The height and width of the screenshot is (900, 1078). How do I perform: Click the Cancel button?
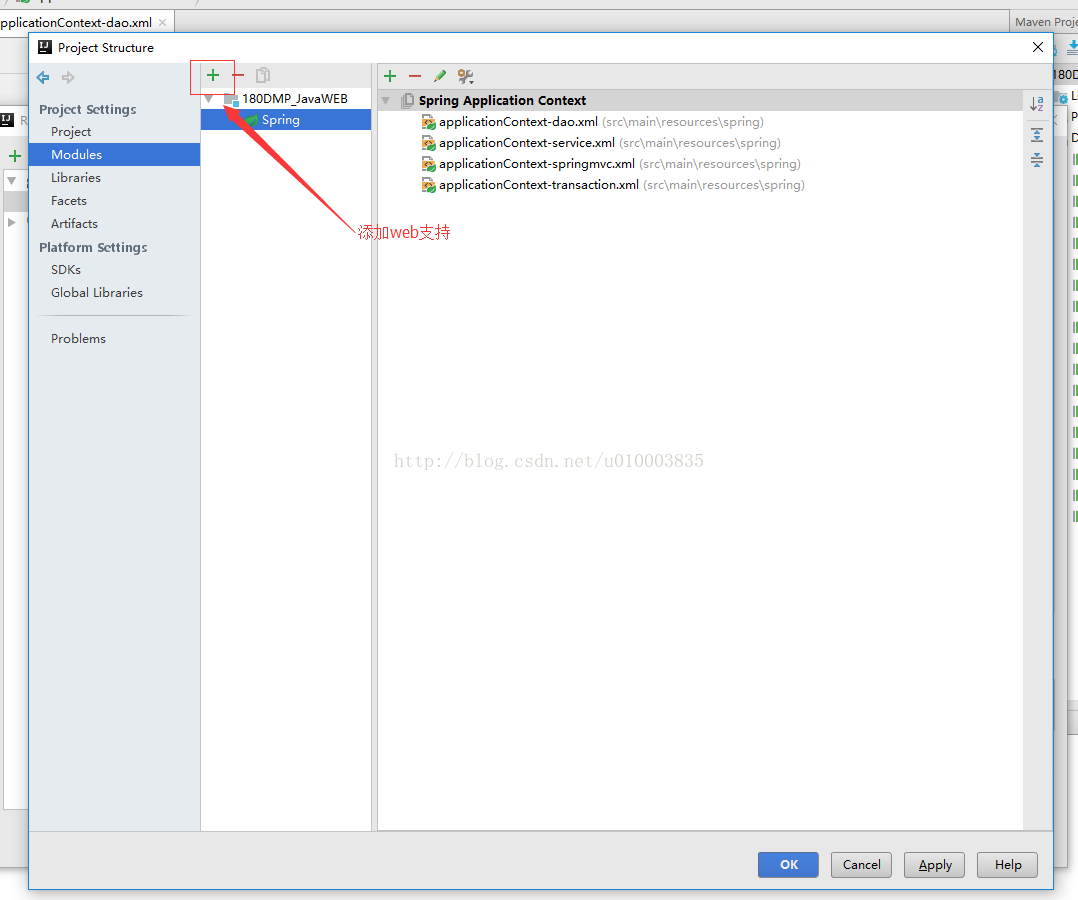click(861, 864)
